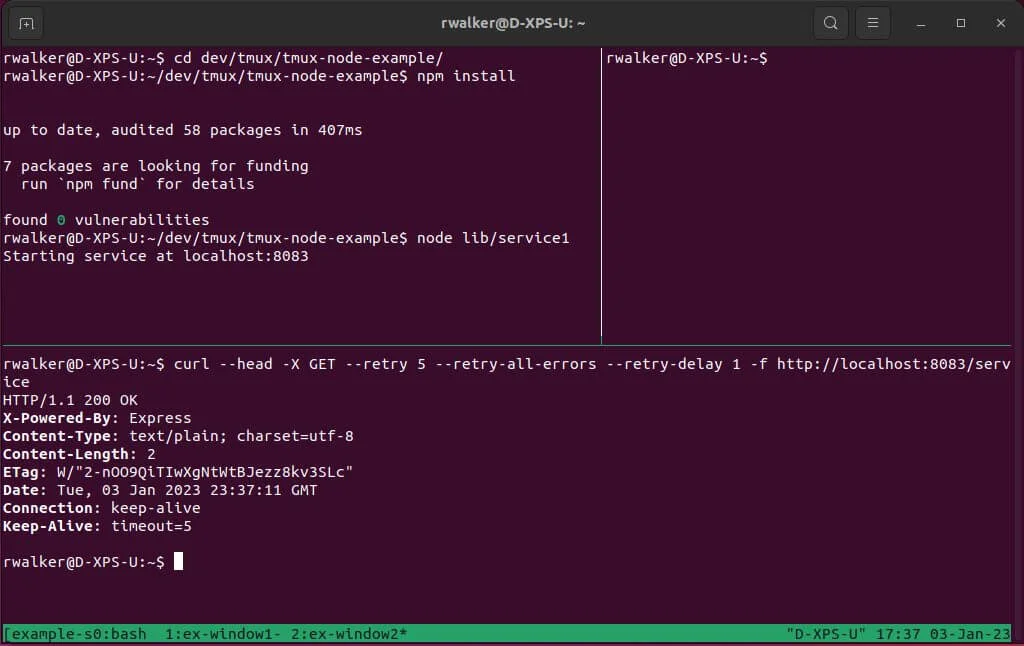Click the 'cd dev/tmux/tmux-node-example/' command

(x=308, y=58)
